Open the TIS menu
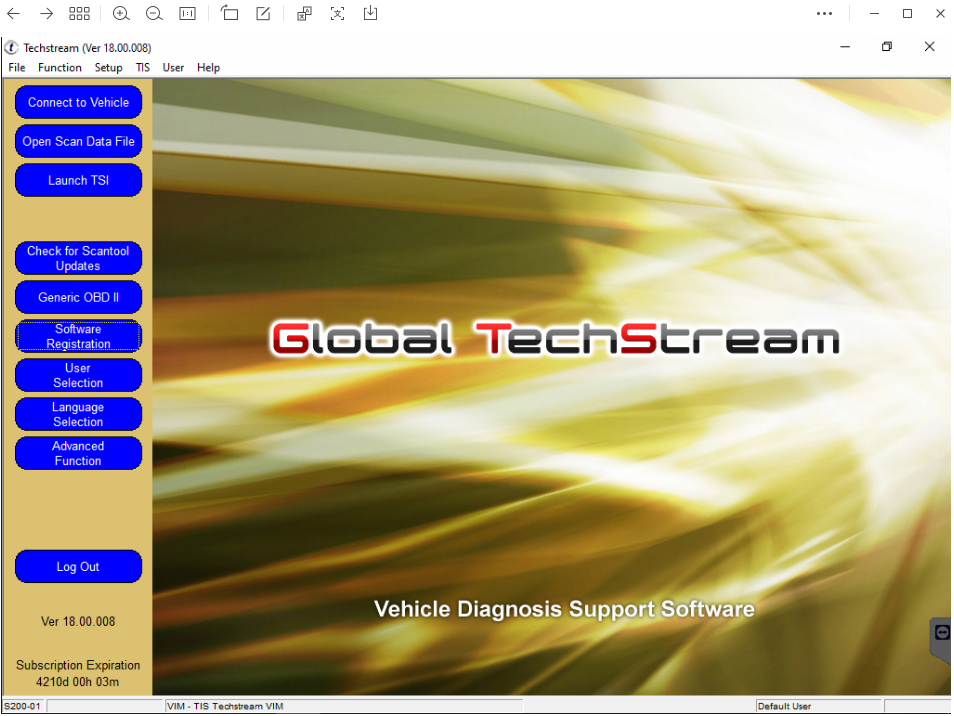Screen dimensions: 954x716 point(142,68)
